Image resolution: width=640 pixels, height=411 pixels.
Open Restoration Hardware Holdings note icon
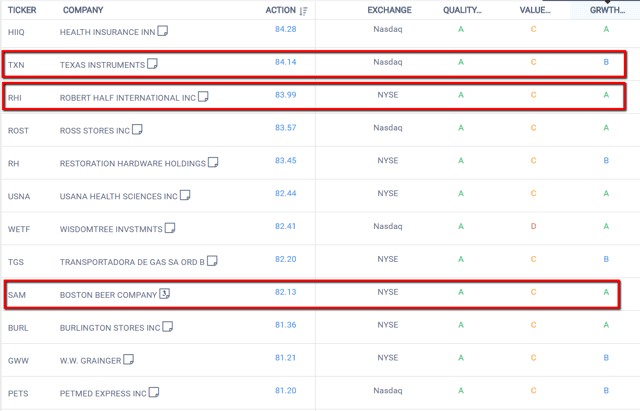click(213, 162)
